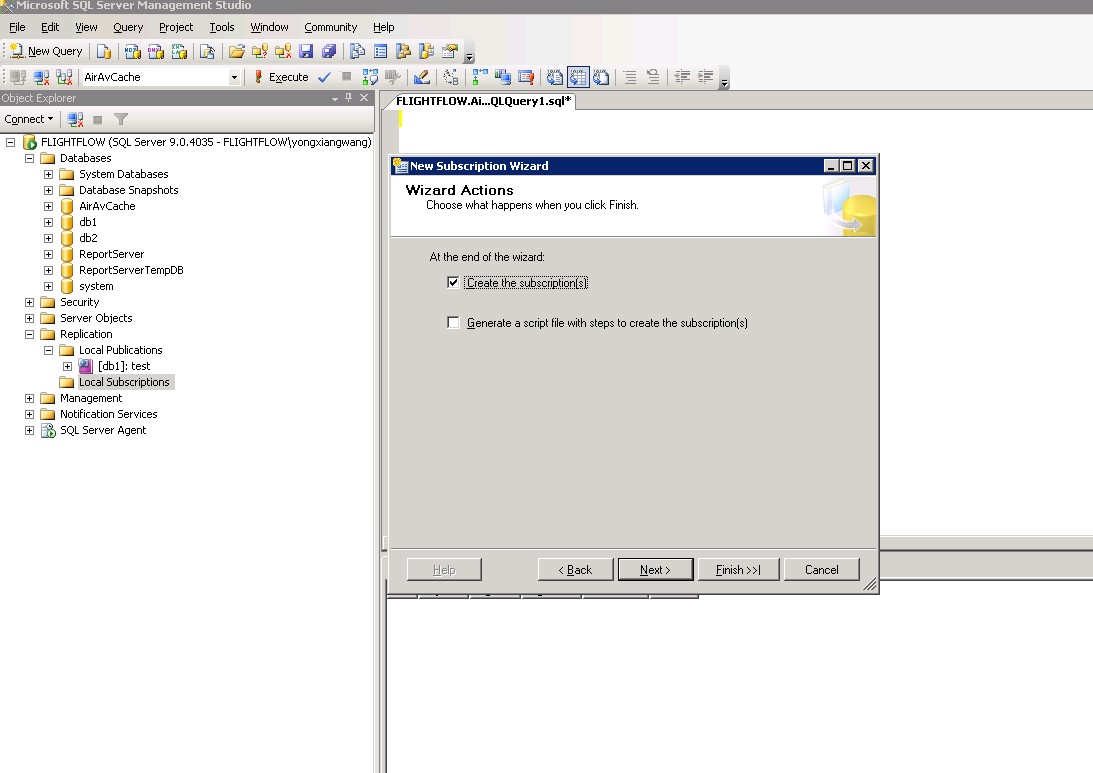Click the Parse query checkmark icon
1093x773 pixels.
coord(324,77)
